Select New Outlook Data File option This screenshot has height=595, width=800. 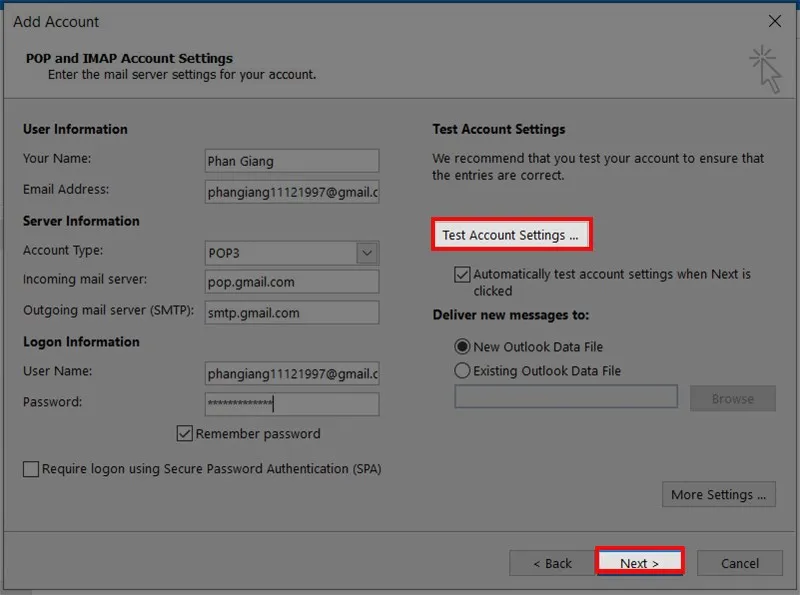(460, 346)
